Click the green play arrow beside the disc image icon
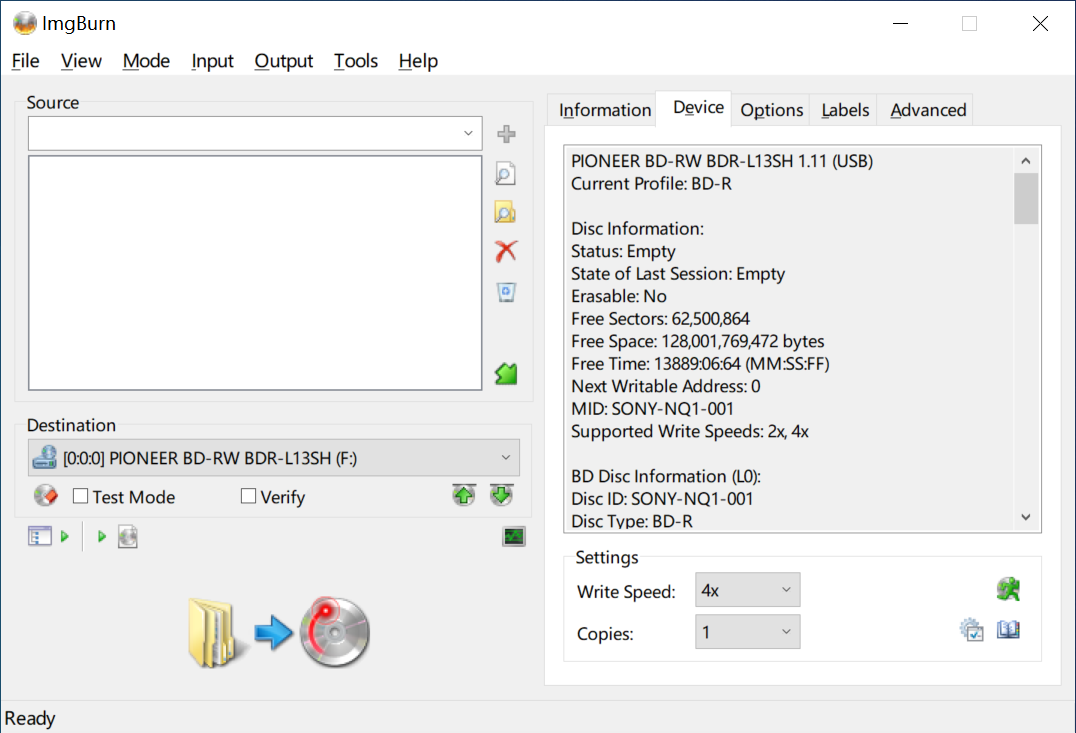1076x733 pixels. [102, 536]
